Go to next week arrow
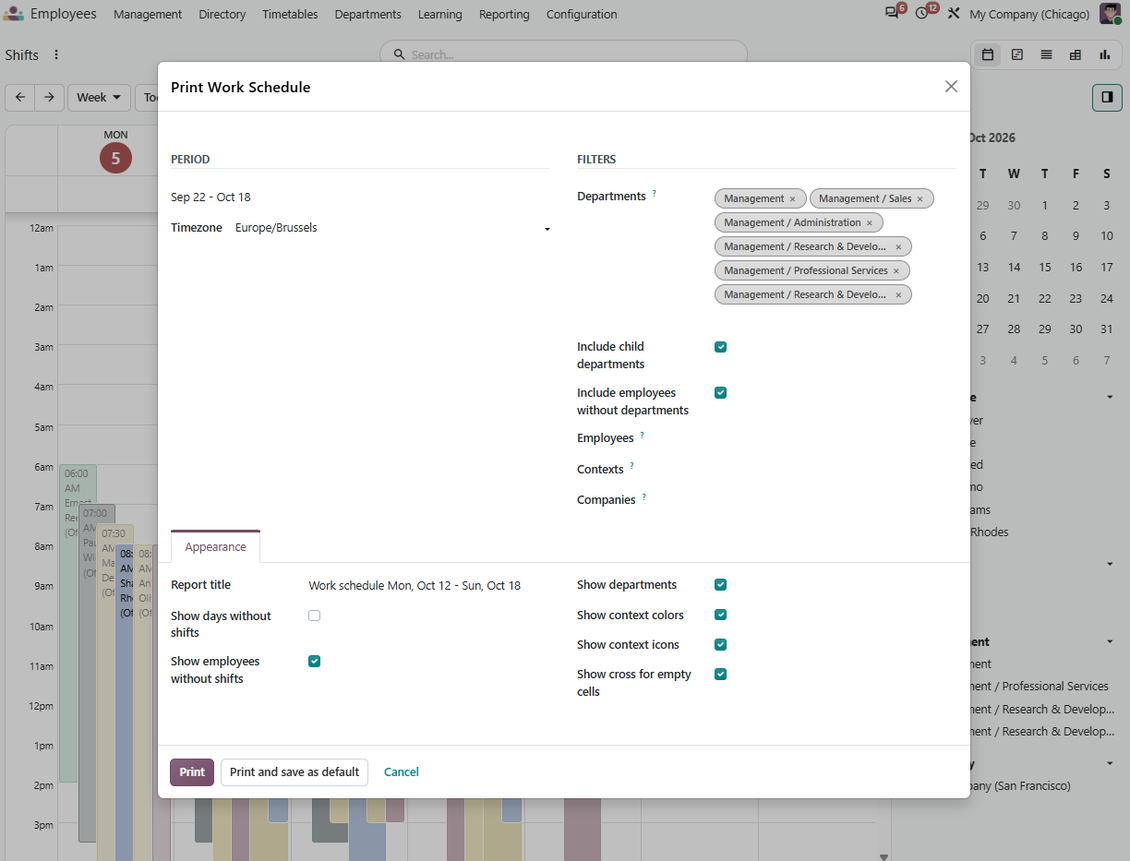The height and width of the screenshot is (861, 1130). click(x=49, y=97)
